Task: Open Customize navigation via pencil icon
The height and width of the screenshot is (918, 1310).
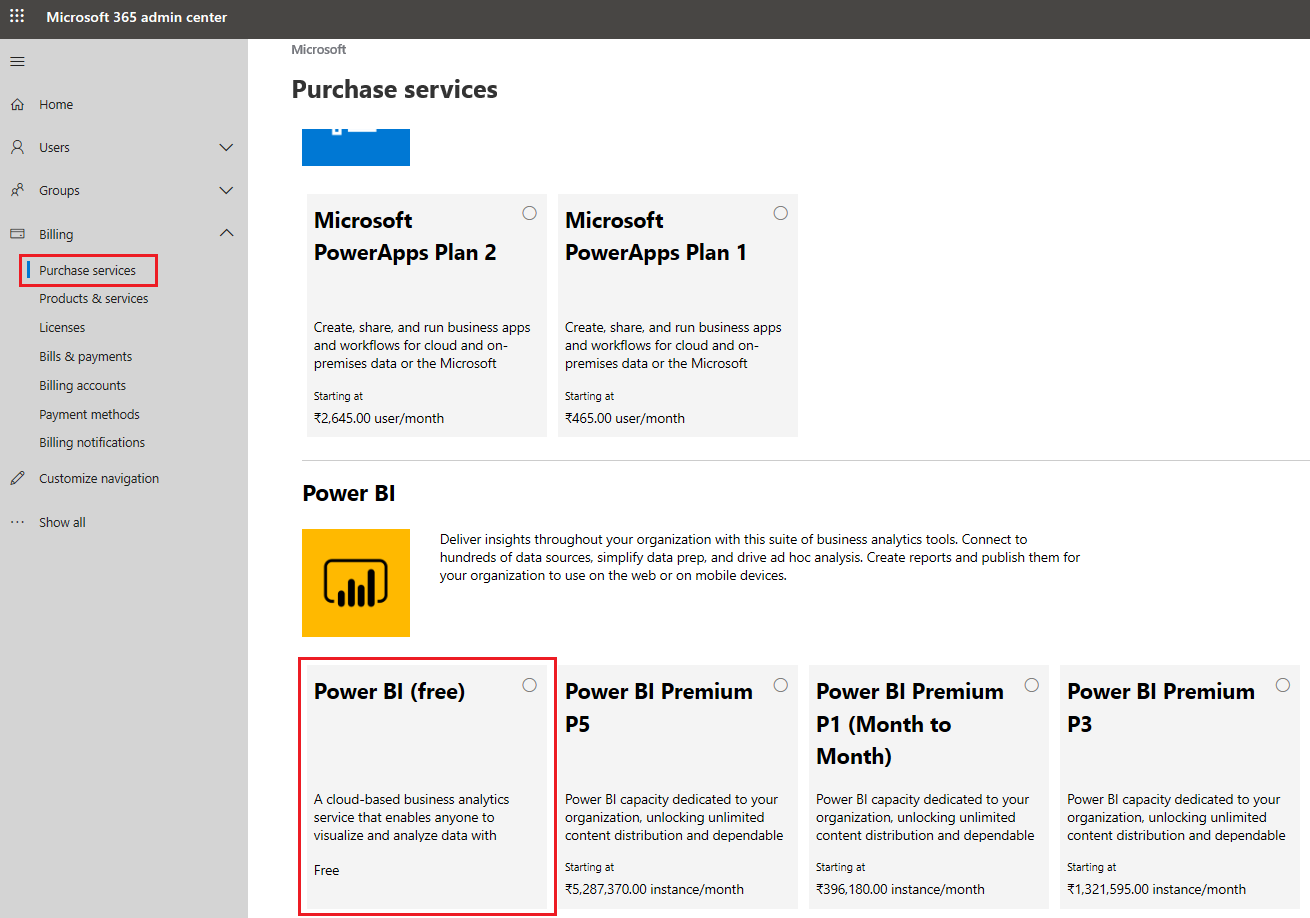Action: 17,478
